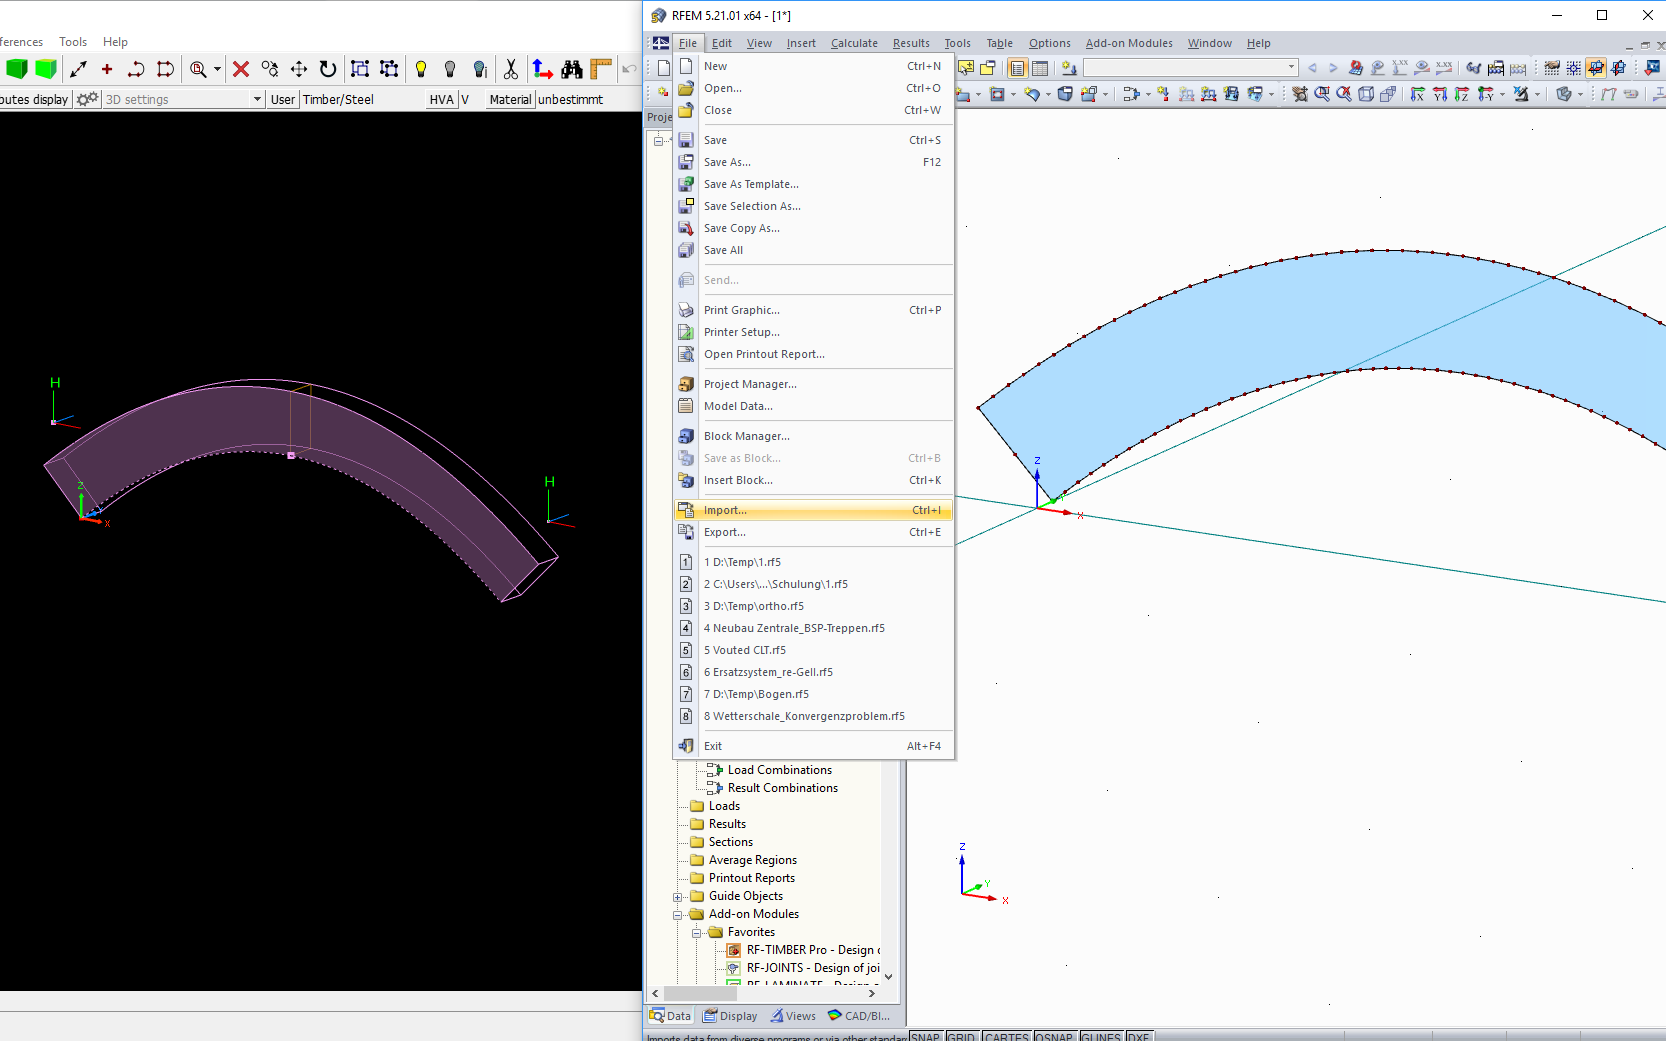The width and height of the screenshot is (1666, 1041).
Task: Click the binoculars search icon
Action: [571, 69]
